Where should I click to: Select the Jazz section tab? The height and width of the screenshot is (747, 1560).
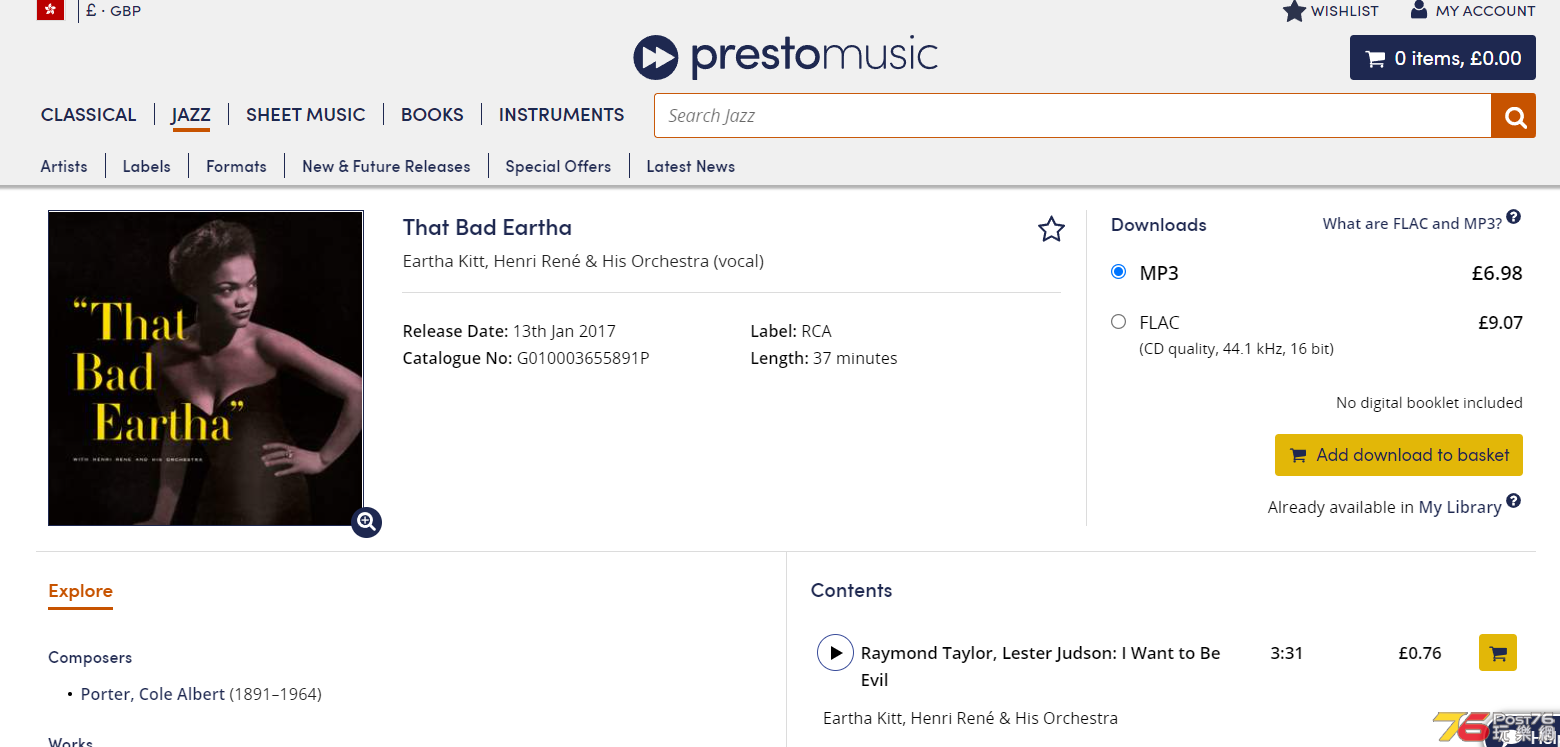[x=190, y=115]
